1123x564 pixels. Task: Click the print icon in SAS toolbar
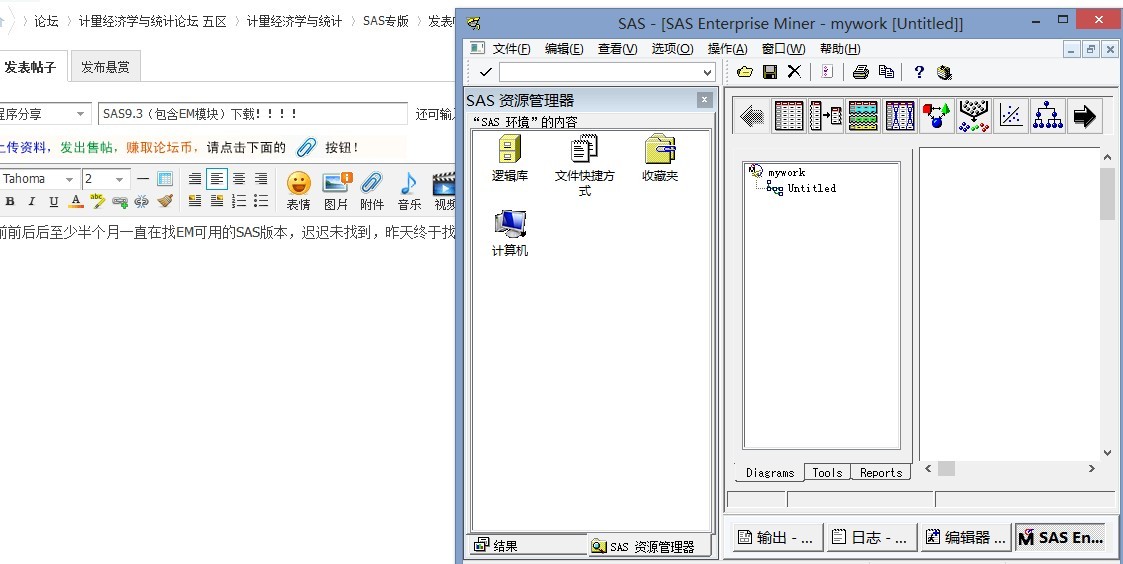coord(861,72)
